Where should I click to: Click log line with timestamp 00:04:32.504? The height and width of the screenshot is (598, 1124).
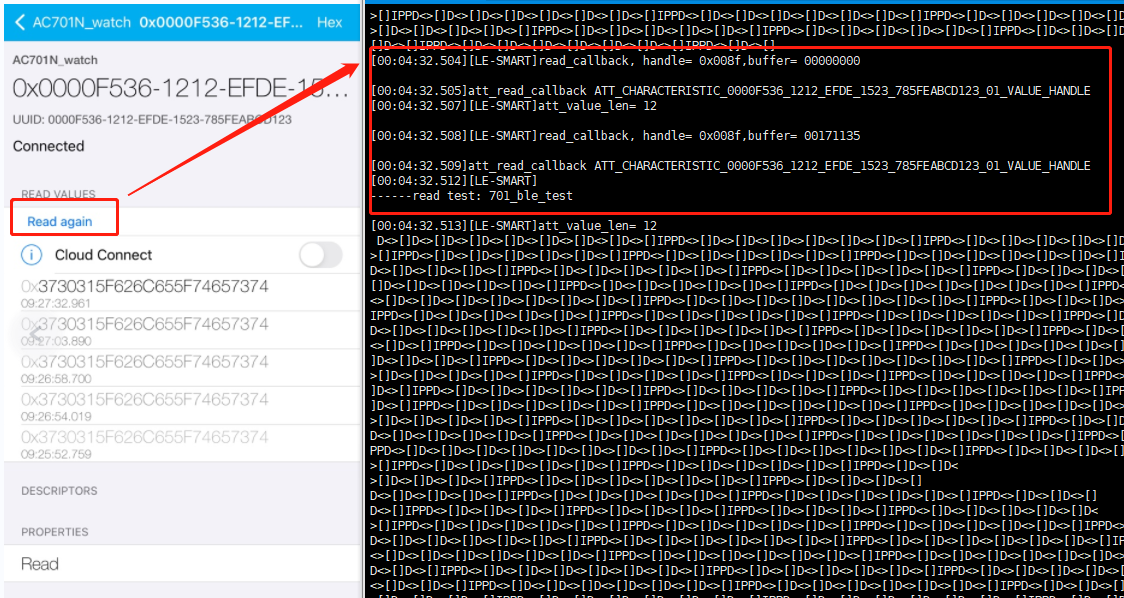click(616, 61)
